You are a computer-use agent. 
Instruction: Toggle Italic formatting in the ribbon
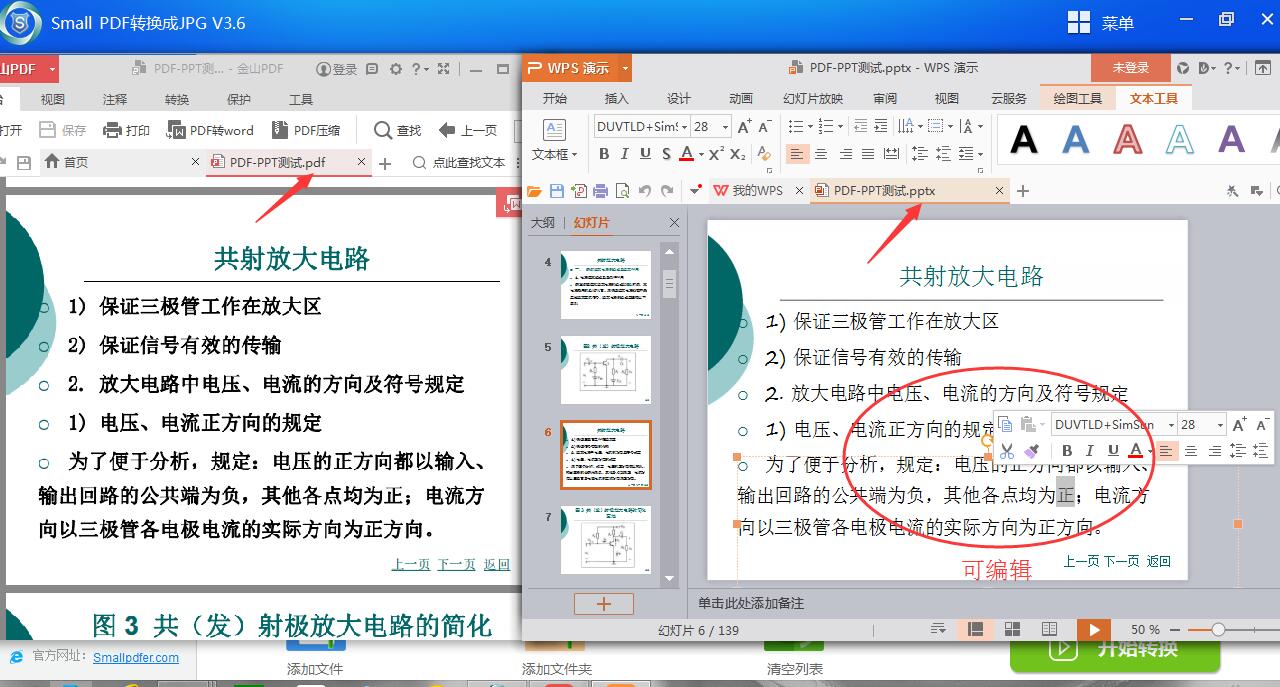(625, 153)
